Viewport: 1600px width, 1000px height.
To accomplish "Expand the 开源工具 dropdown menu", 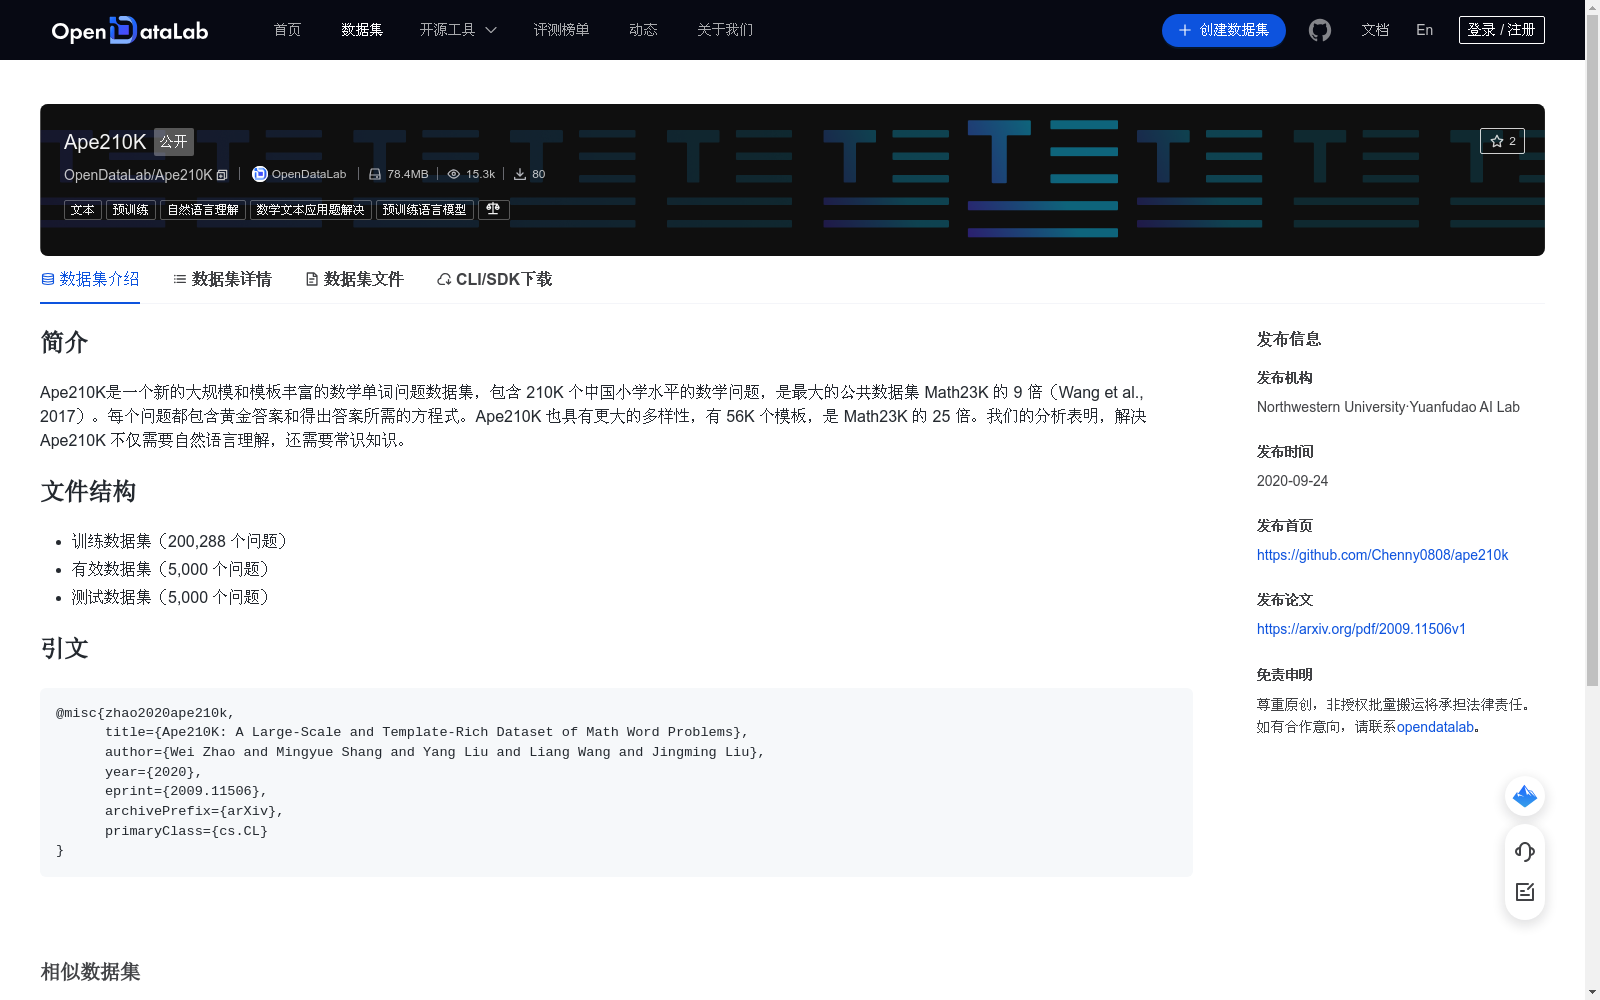I will pyautogui.click(x=457, y=30).
